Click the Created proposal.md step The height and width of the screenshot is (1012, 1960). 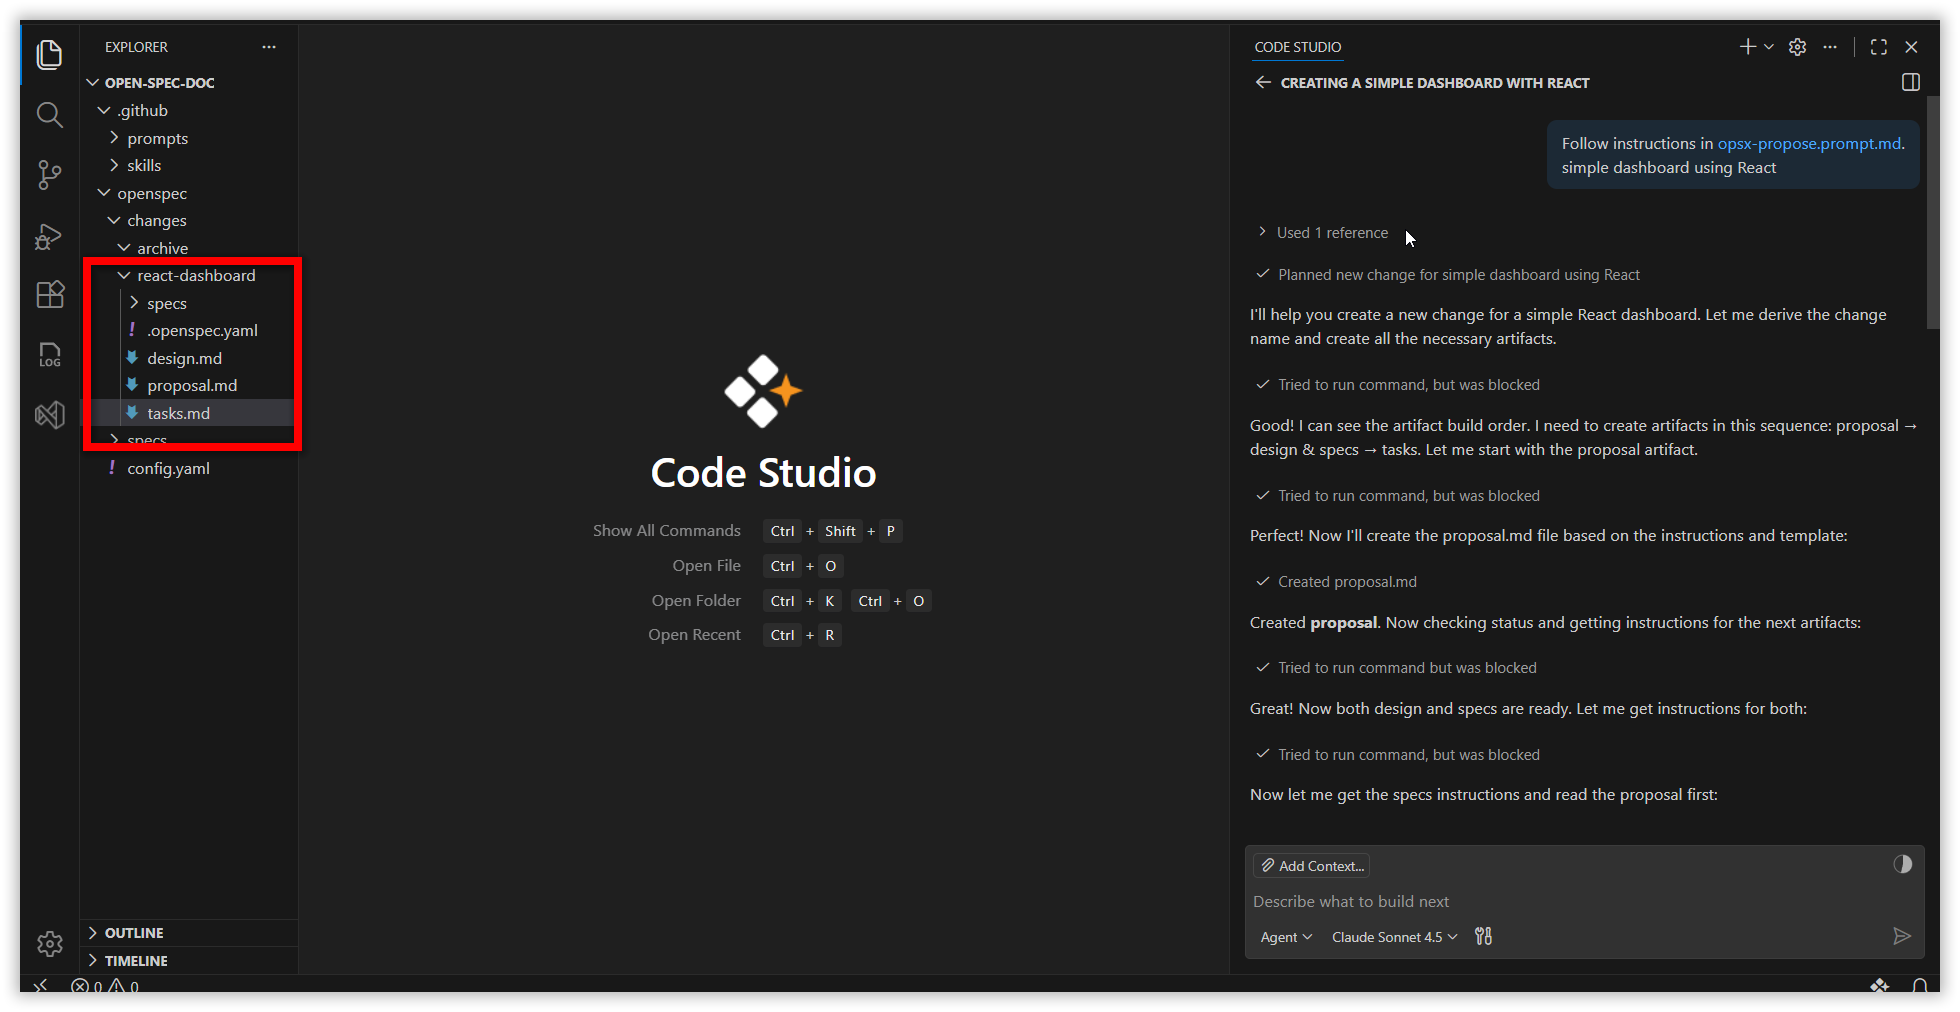(x=1336, y=581)
